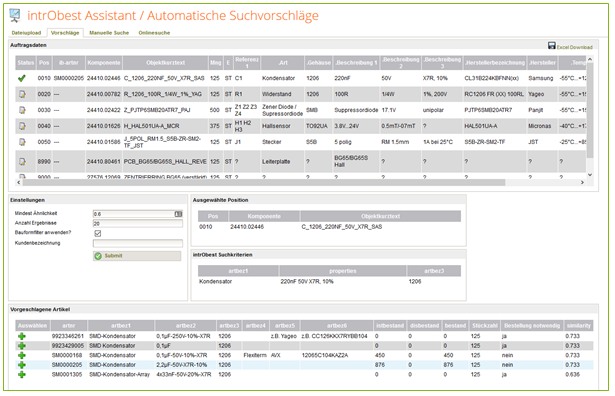Sort by the Objektkurztext column header in Auftragsdaten
The height and width of the screenshot is (396, 615).
click(165, 63)
